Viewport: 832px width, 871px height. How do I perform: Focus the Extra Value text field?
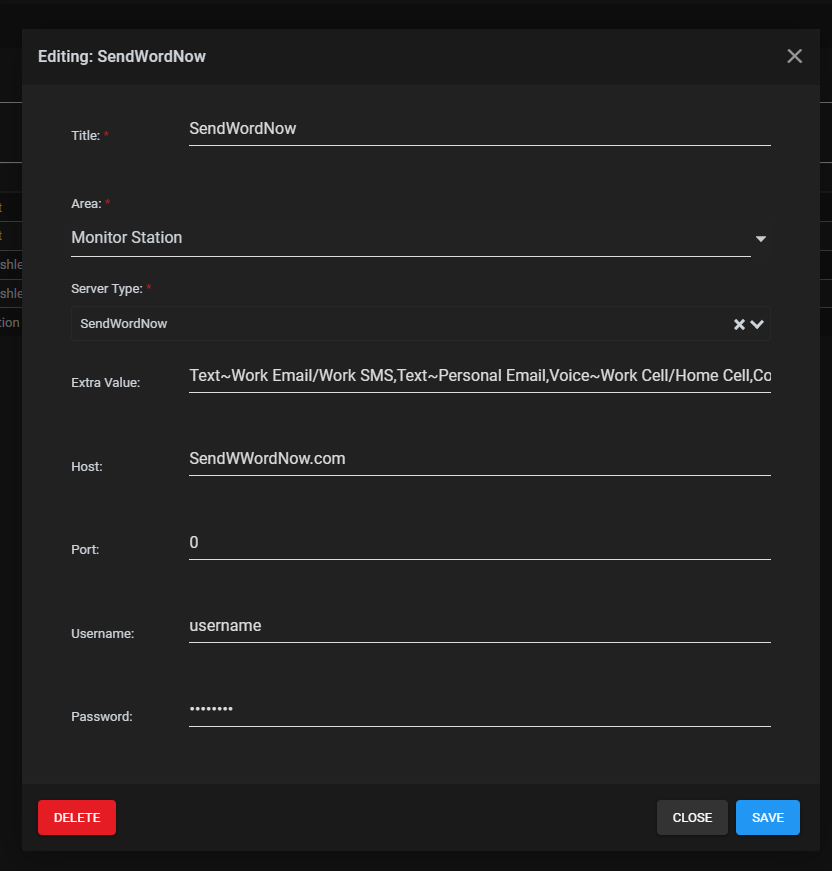tap(479, 376)
